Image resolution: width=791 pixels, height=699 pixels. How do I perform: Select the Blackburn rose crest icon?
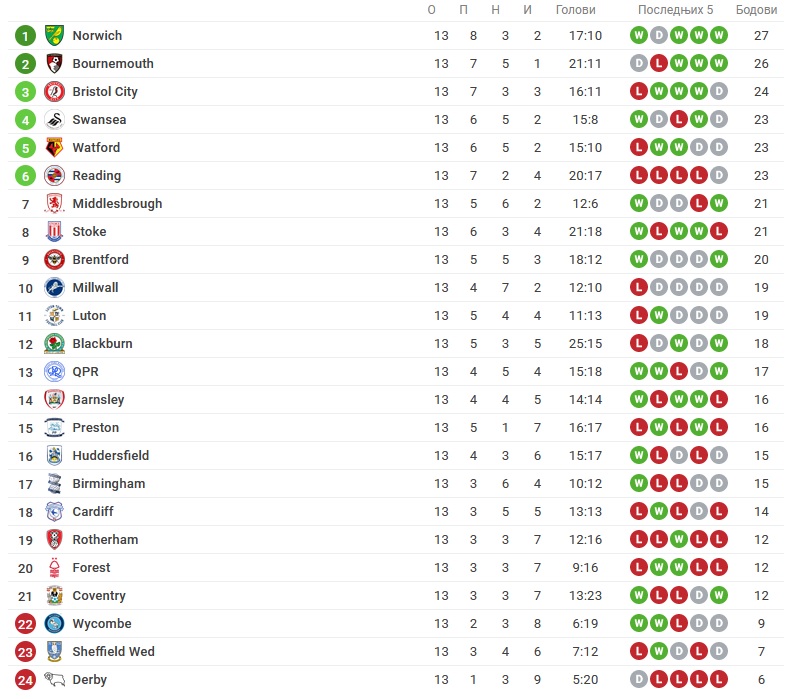pyautogui.click(x=54, y=343)
